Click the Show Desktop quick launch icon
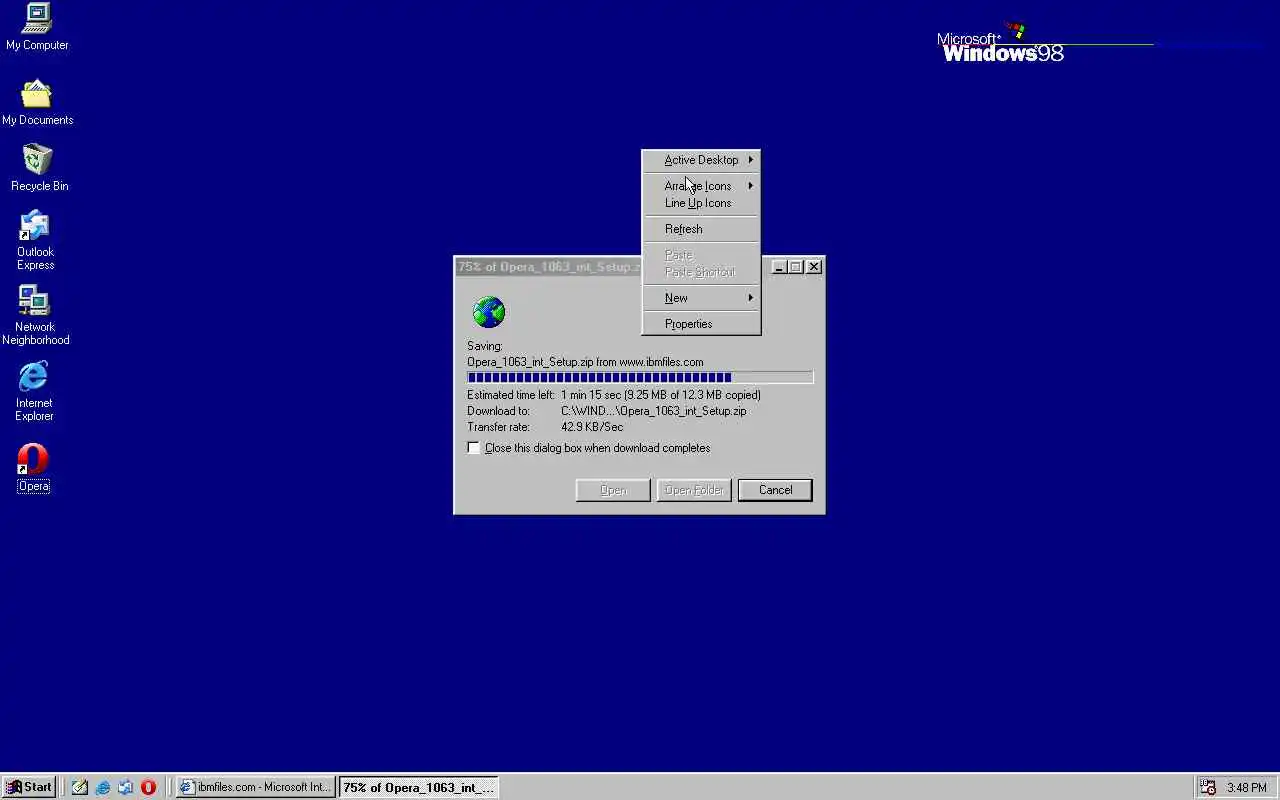Screen dimensions: 1280x800 (x=79, y=787)
